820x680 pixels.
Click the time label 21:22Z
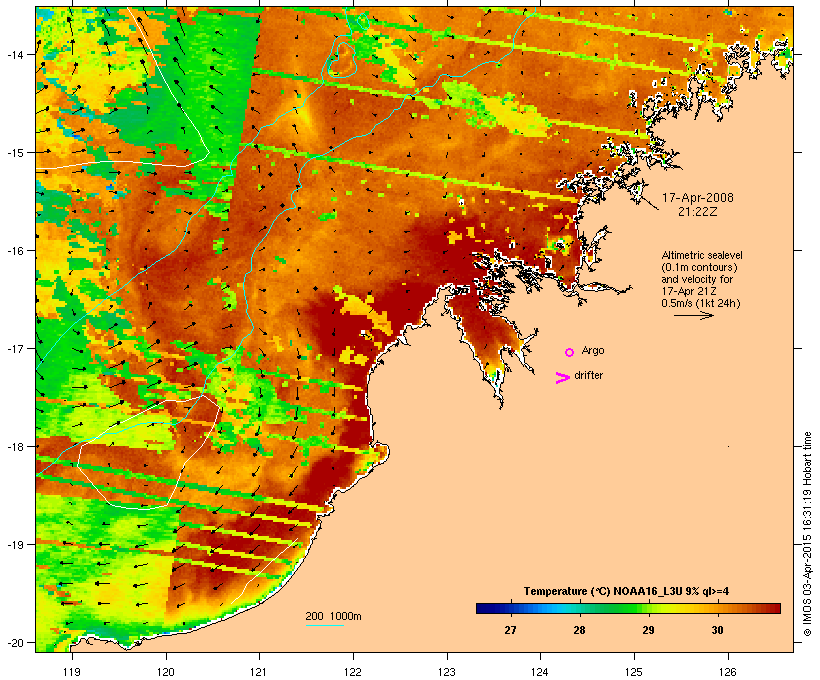coord(698,212)
